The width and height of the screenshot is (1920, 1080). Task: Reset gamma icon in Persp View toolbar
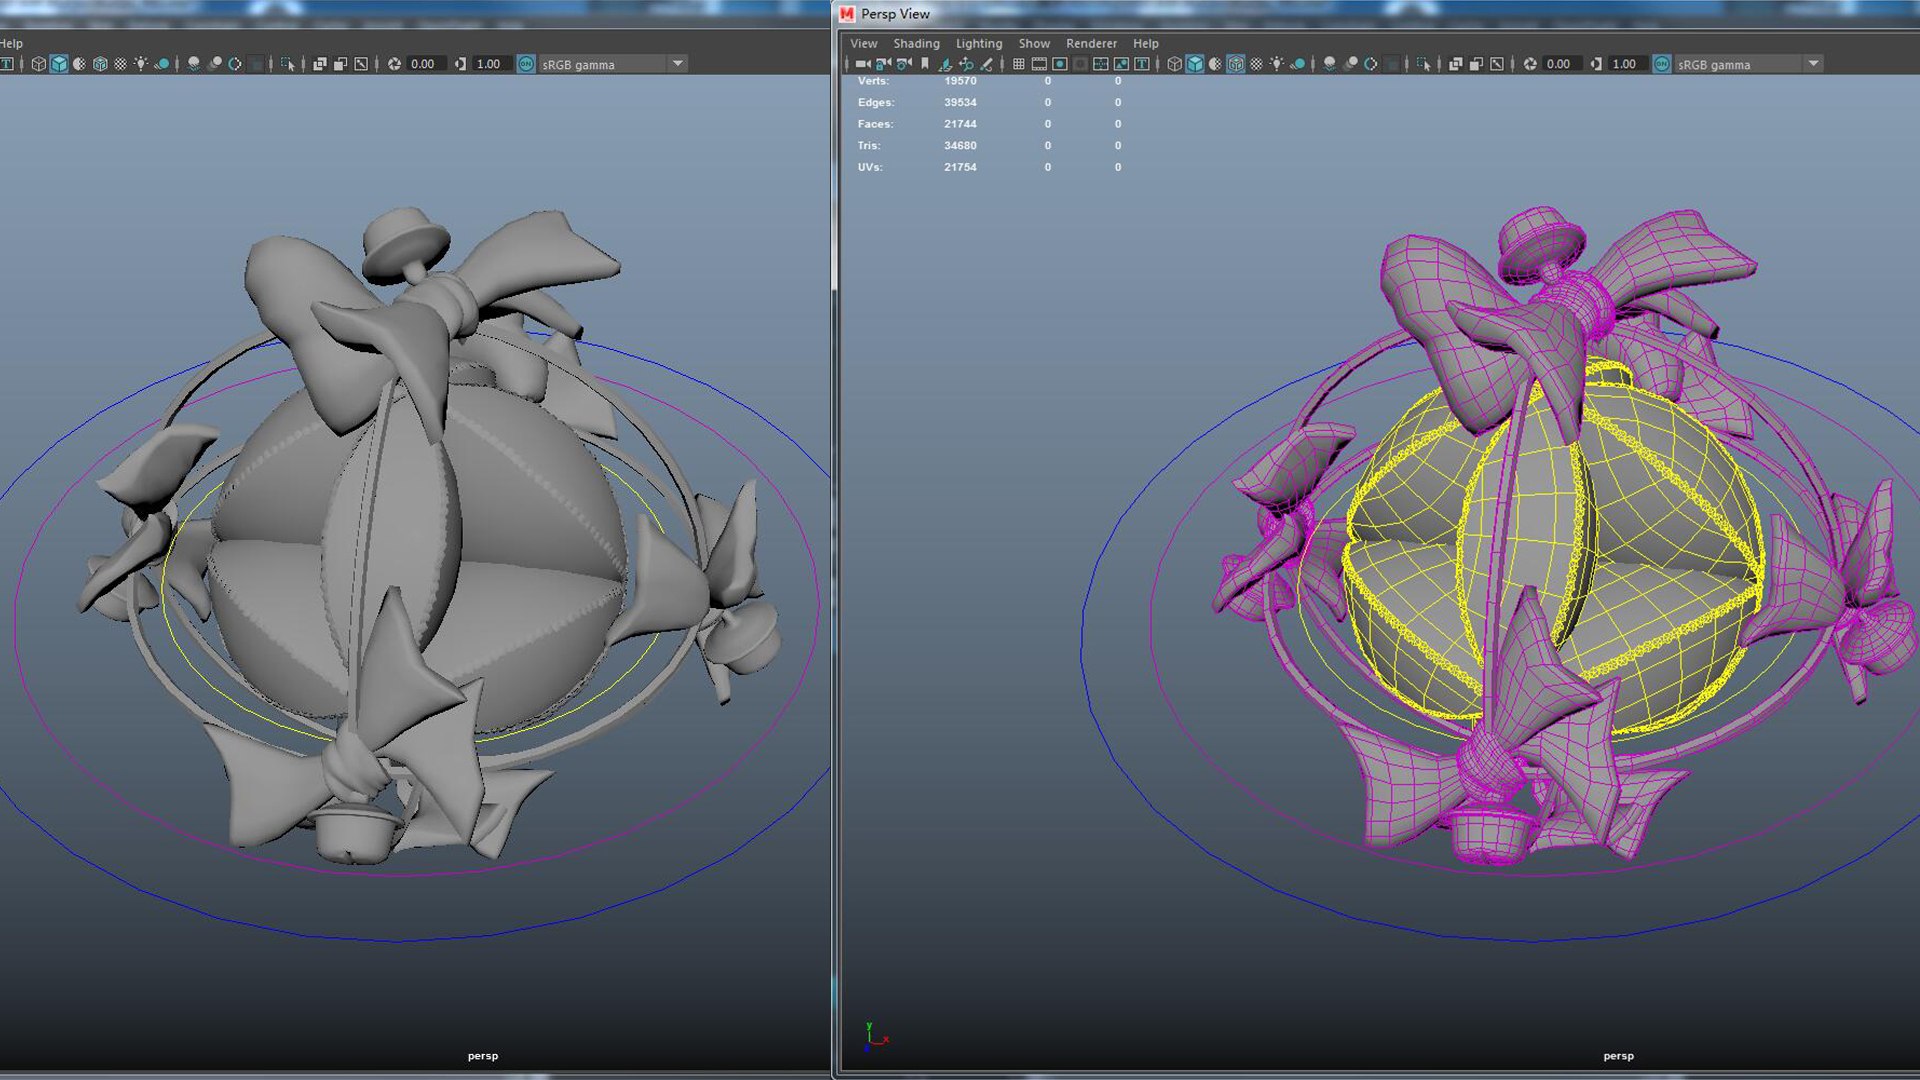coord(1596,64)
